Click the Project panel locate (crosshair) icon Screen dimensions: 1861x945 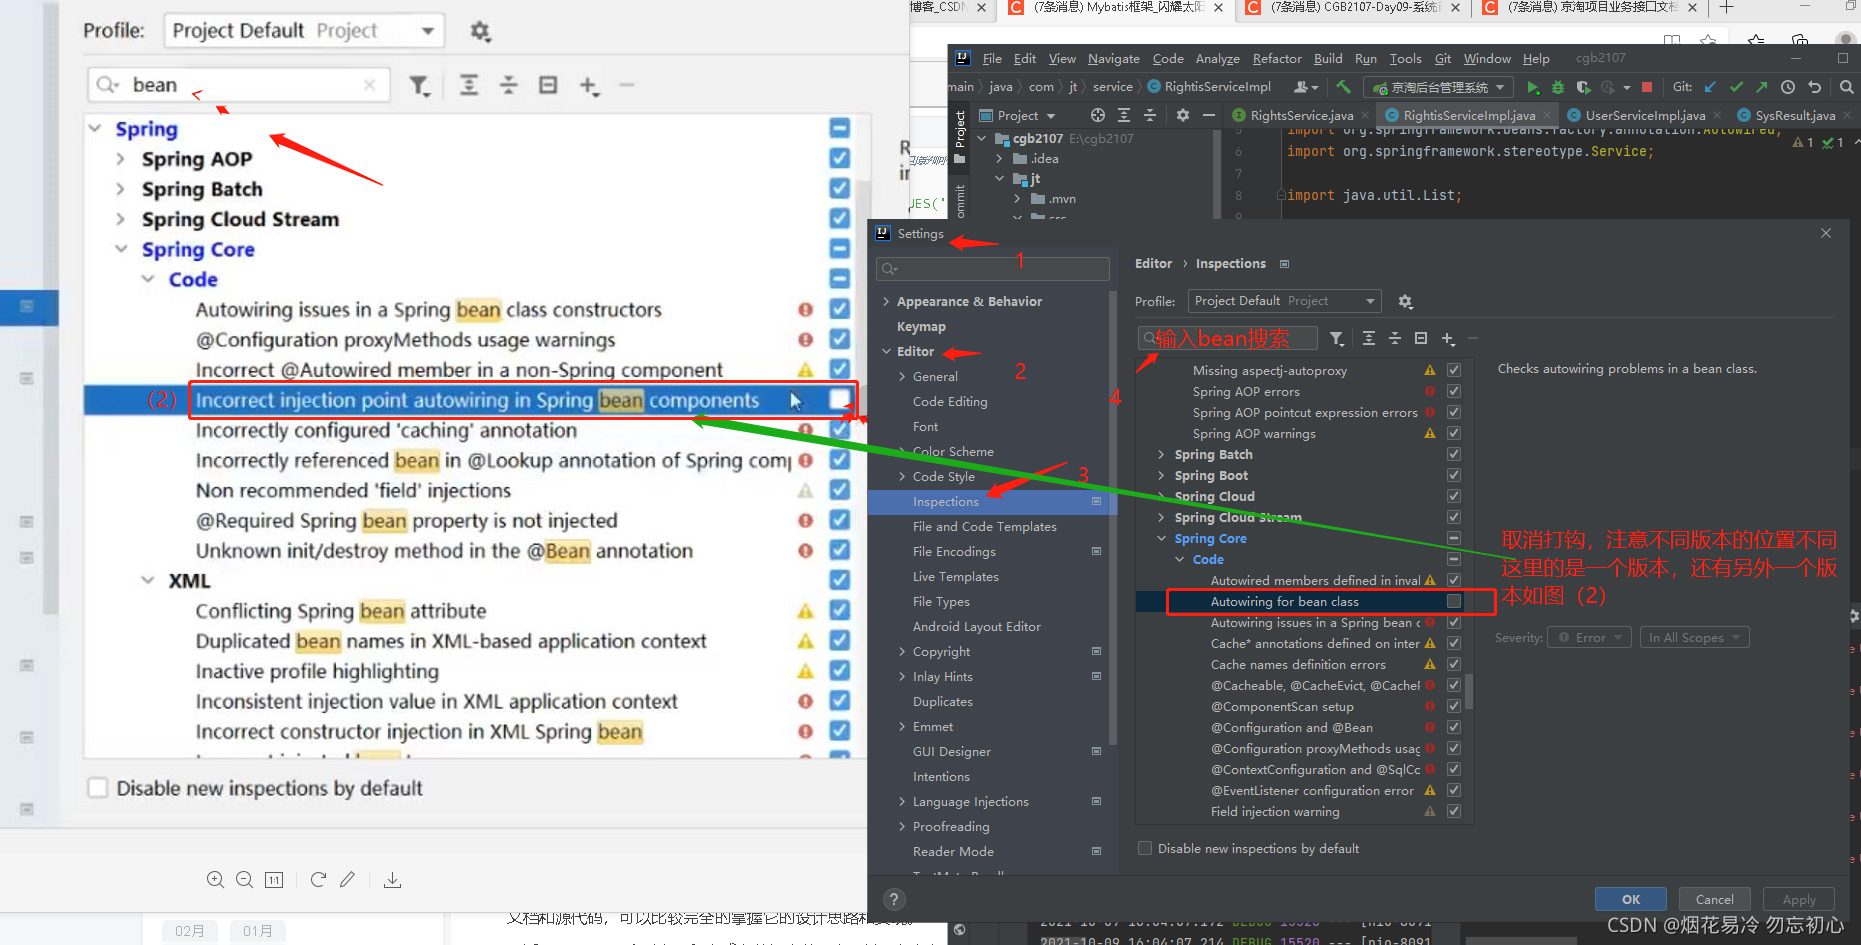(1098, 115)
